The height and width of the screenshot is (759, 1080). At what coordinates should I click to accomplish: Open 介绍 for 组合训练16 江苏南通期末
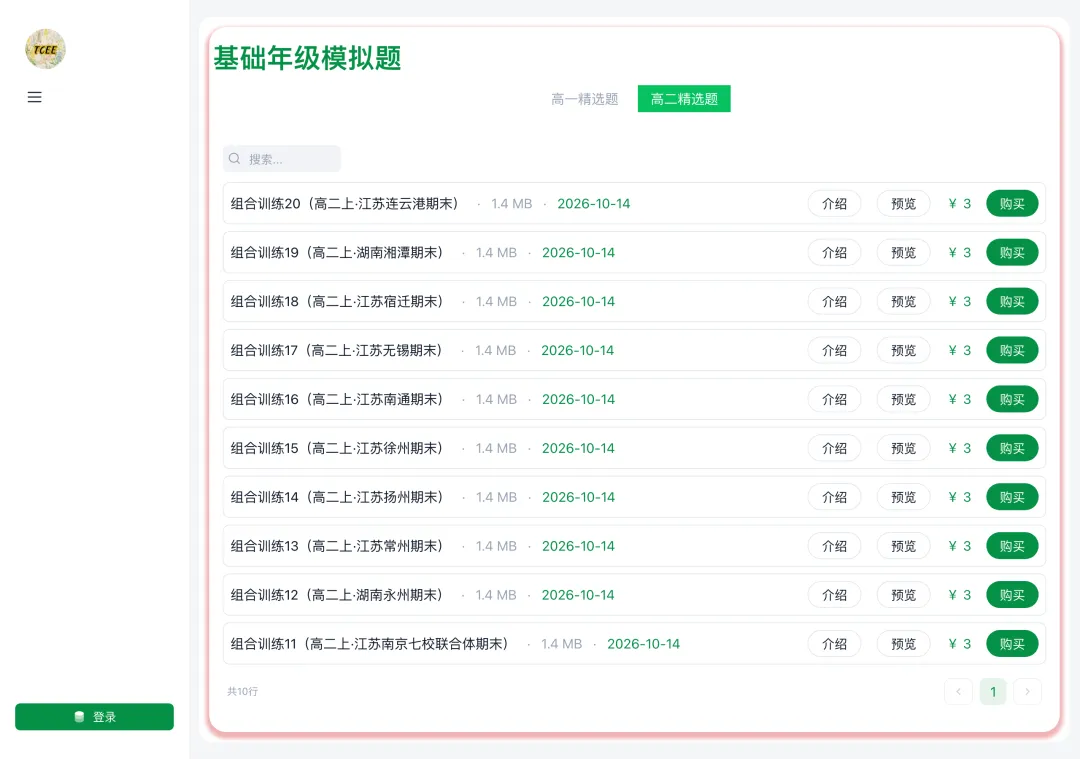click(x=834, y=399)
